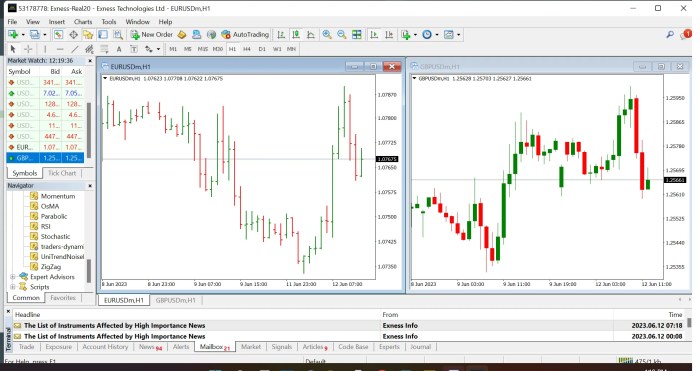Viewport: 700px width, 371px height.
Task: Toggle chart shift from right border
Action: [x=389, y=34]
